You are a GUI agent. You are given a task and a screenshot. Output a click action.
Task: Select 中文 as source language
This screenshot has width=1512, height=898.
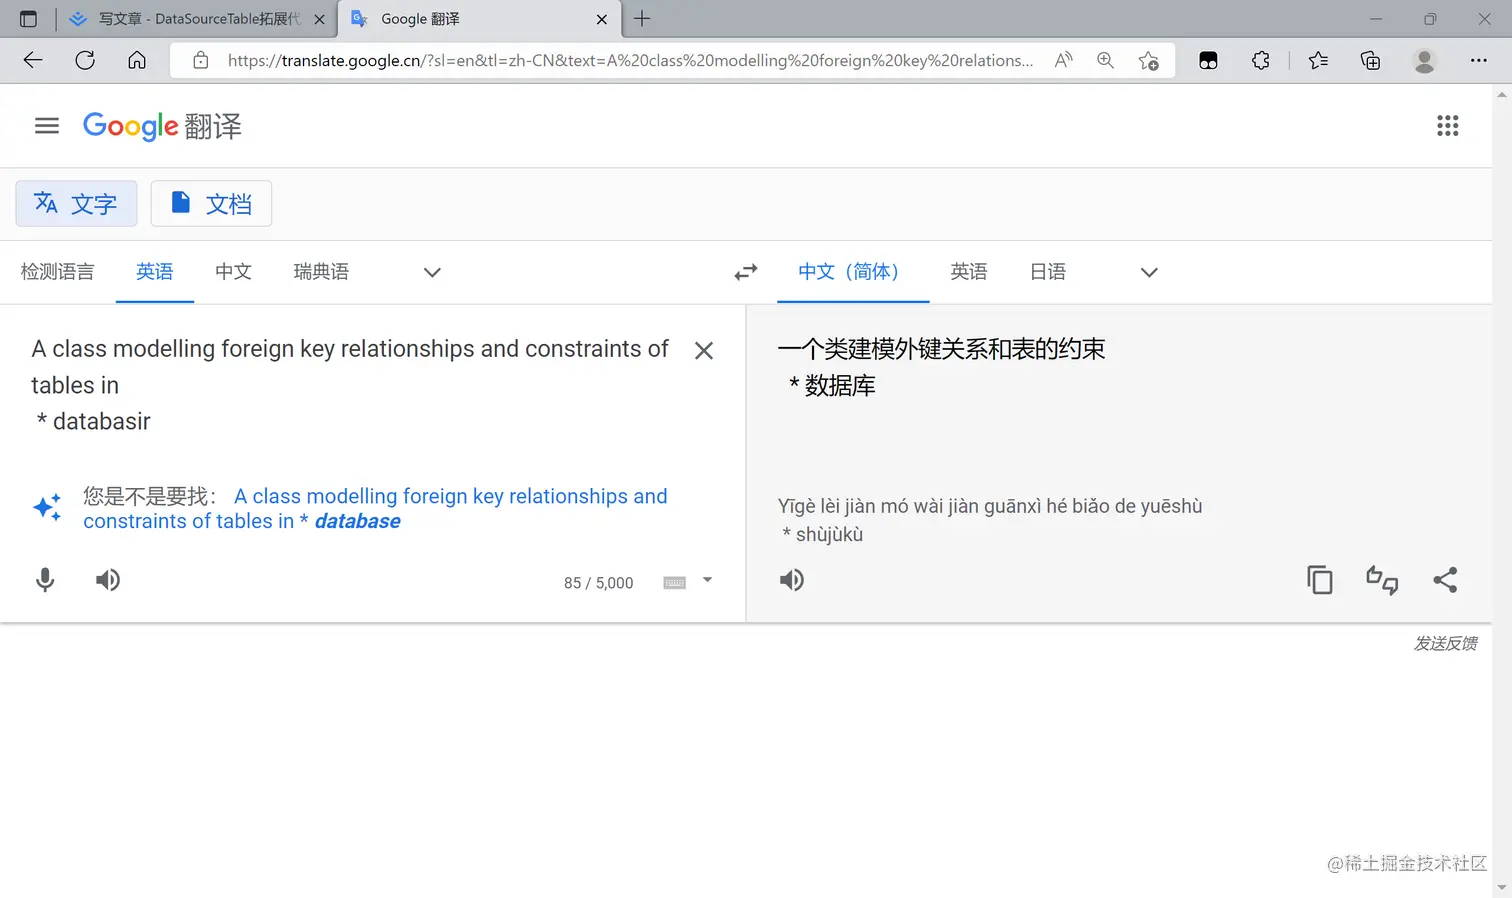[233, 272]
